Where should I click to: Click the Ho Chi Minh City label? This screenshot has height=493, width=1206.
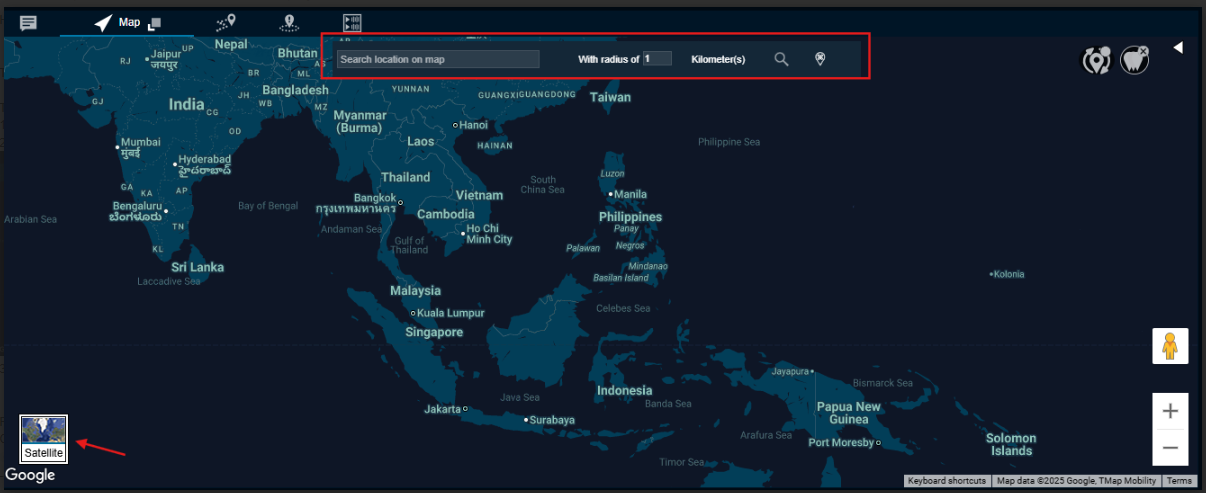pos(489,233)
